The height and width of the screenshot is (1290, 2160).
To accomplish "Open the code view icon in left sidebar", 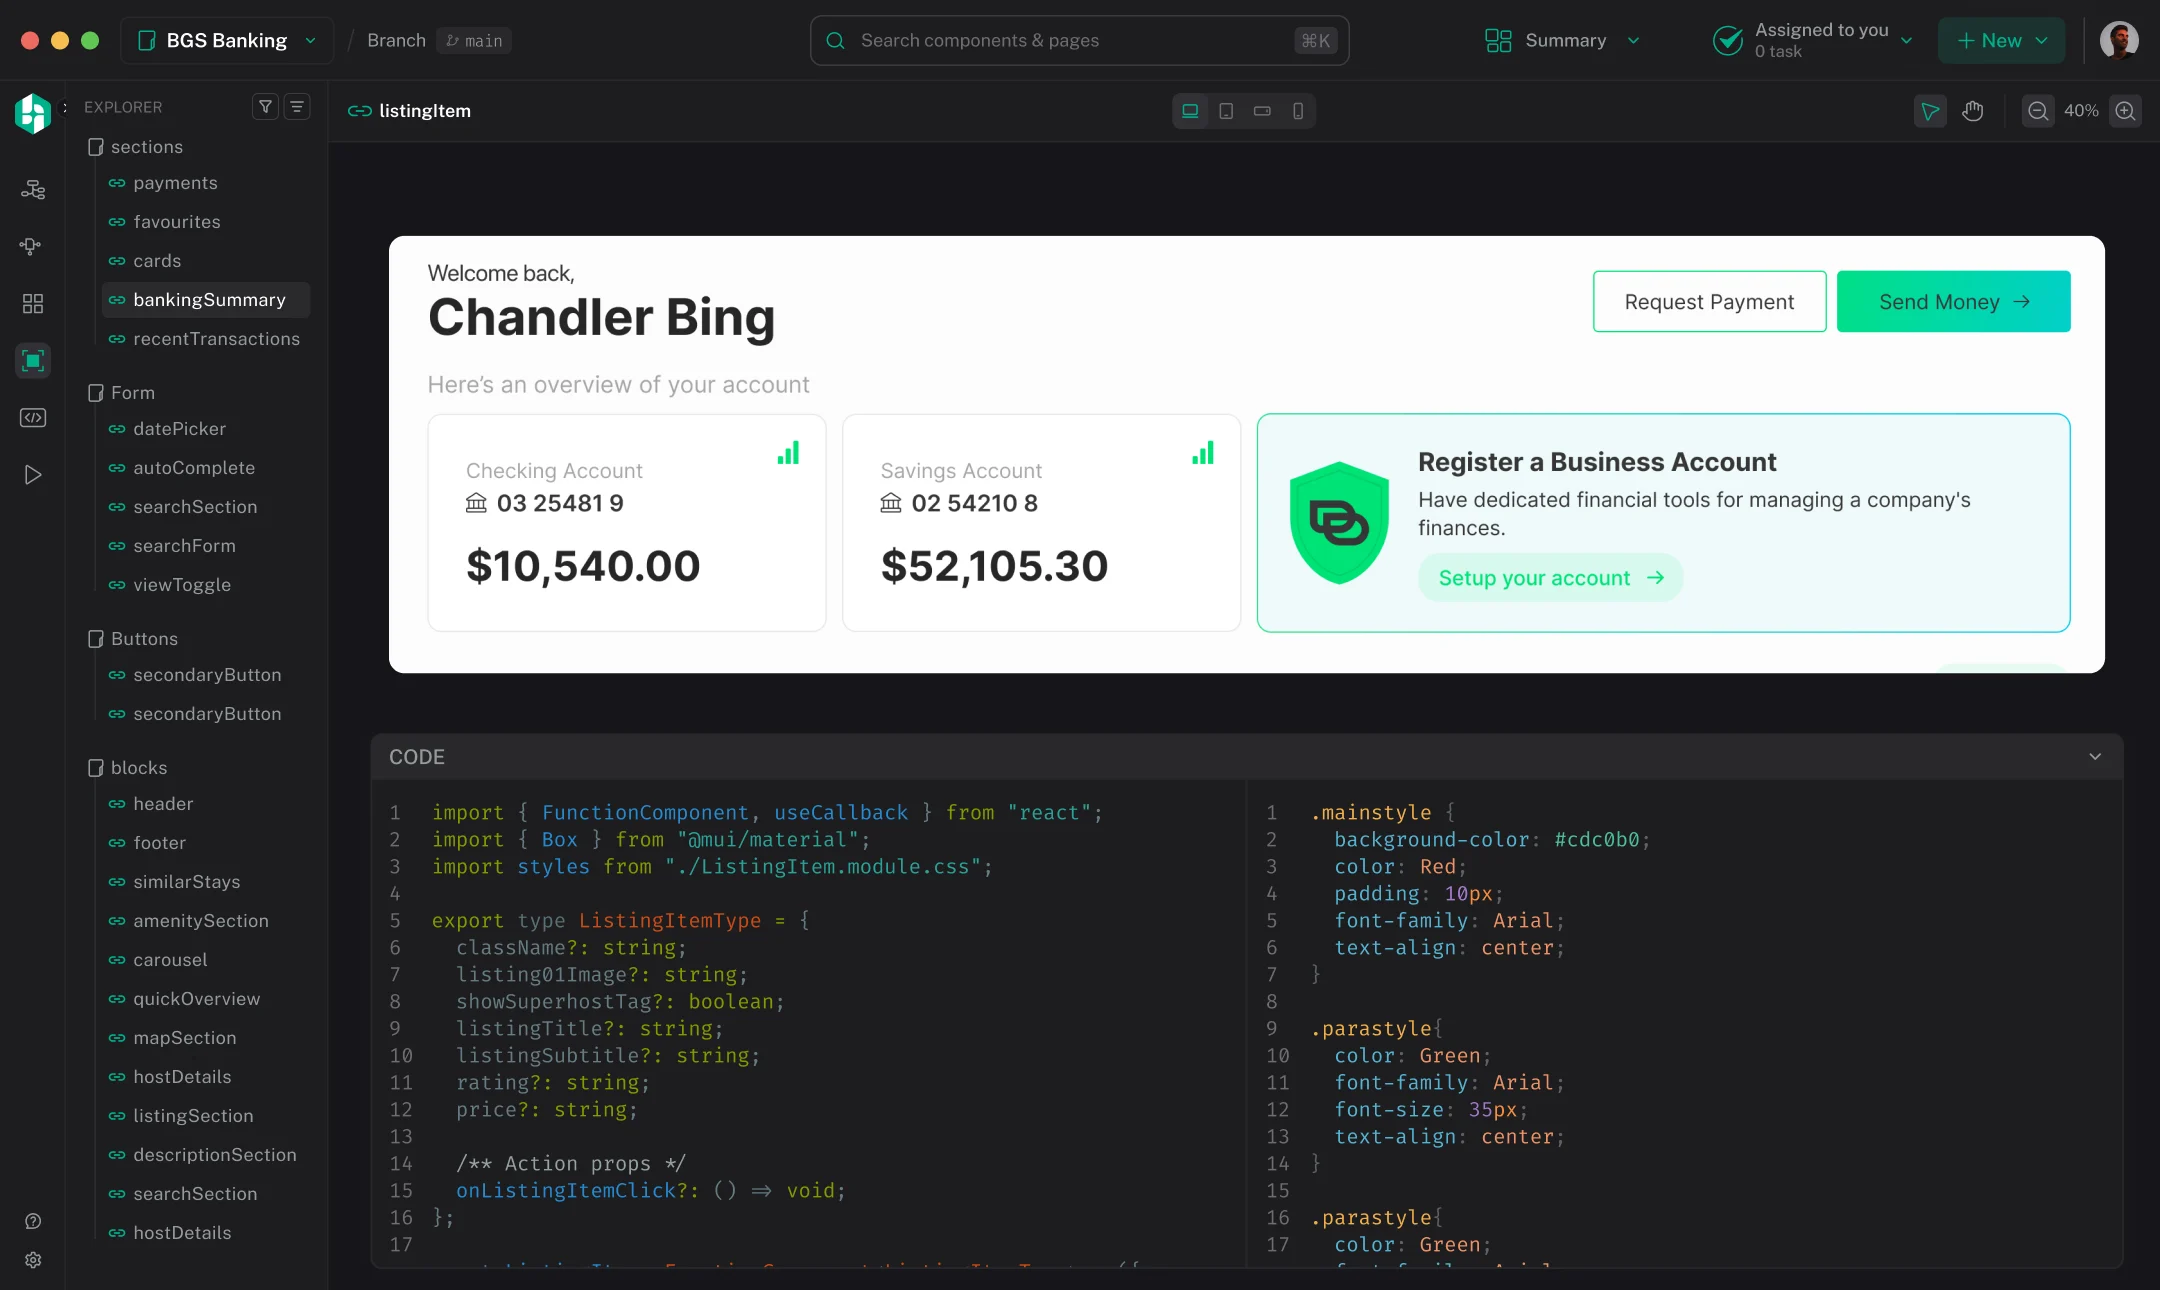I will pyautogui.click(x=33, y=418).
